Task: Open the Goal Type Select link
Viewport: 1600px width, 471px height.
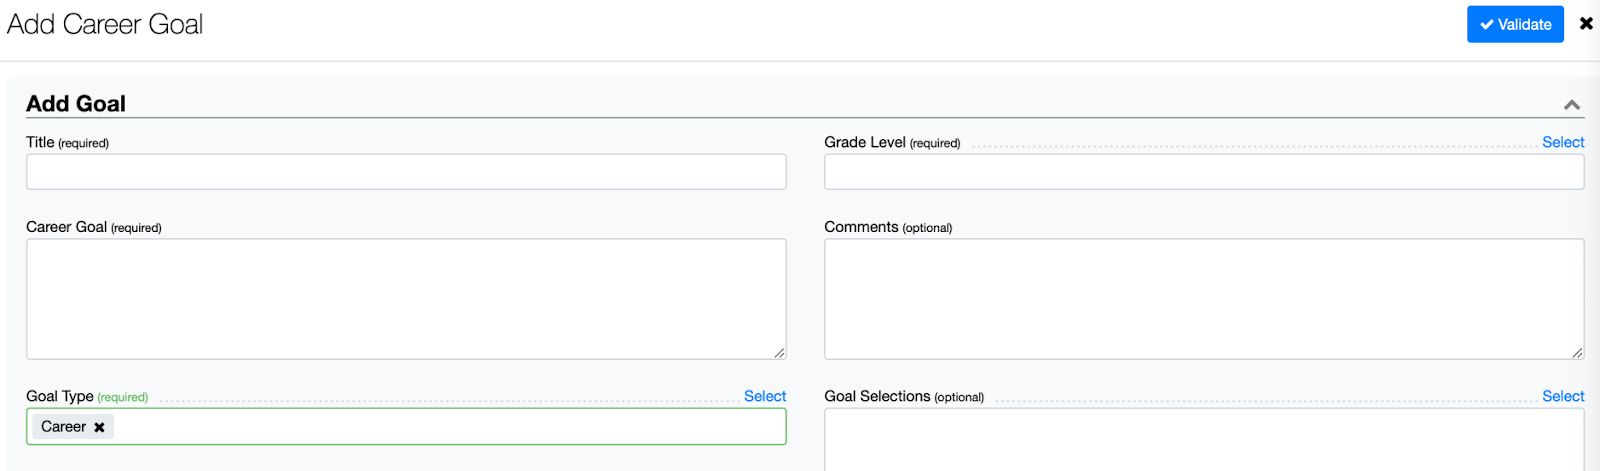Action: (x=765, y=396)
